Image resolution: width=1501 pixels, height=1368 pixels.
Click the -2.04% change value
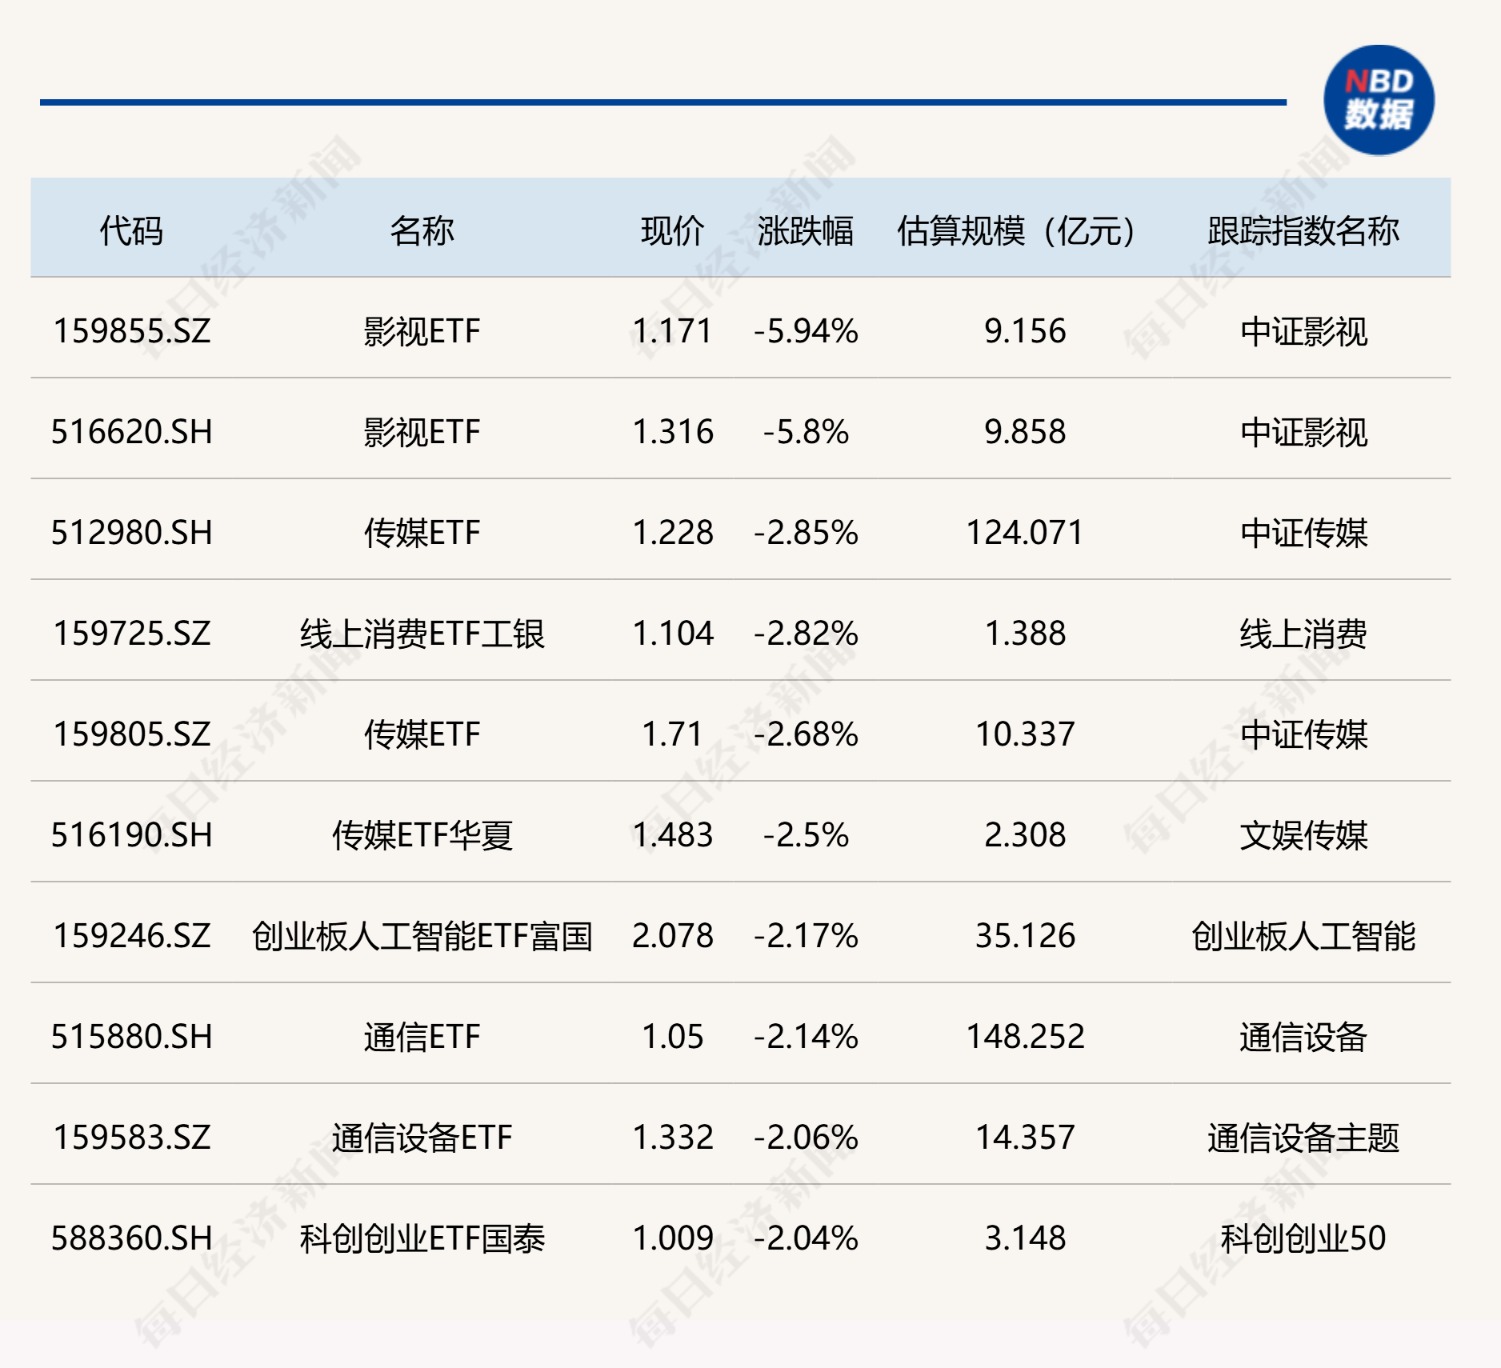pyautogui.click(x=806, y=1239)
